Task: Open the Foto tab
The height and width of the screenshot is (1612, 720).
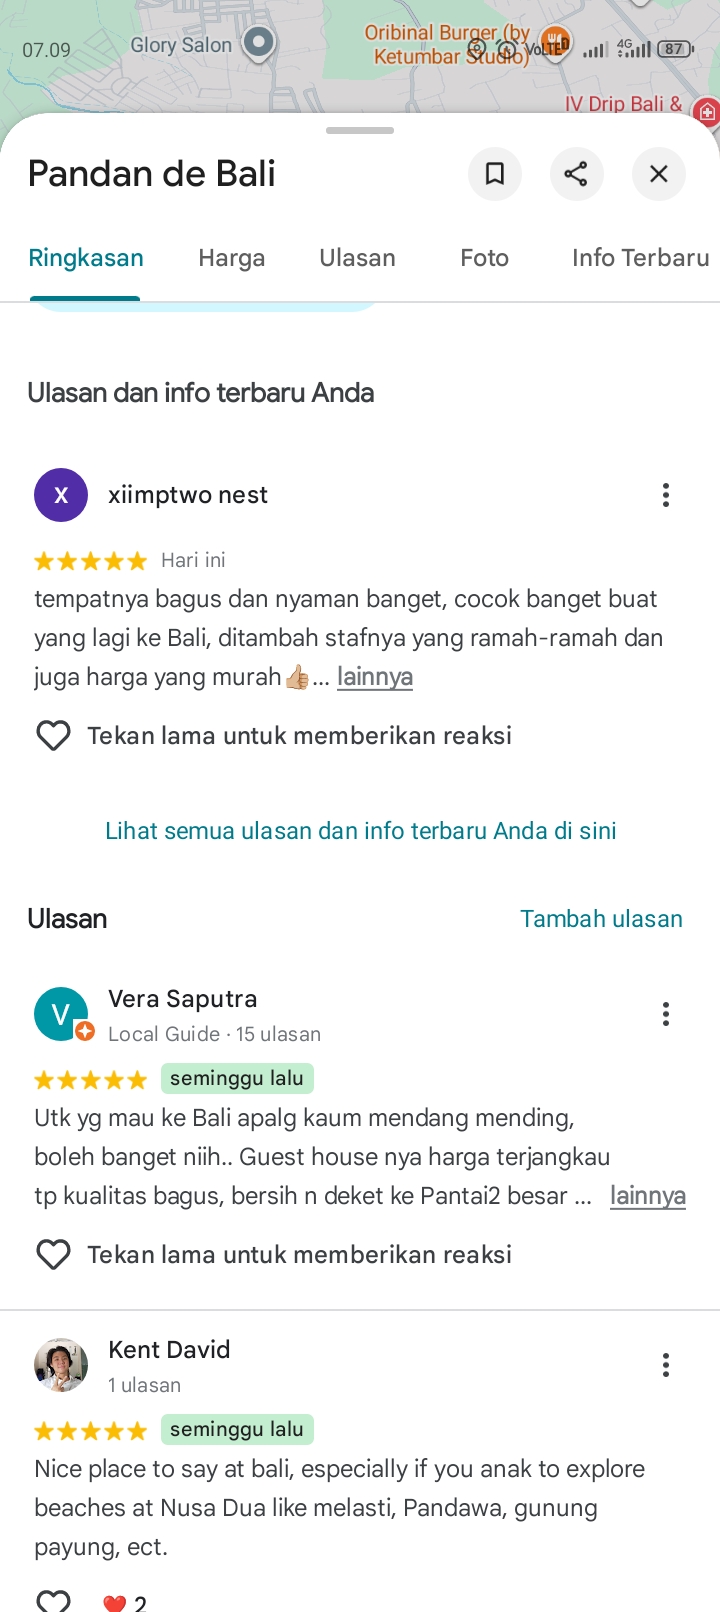Action: (x=485, y=258)
